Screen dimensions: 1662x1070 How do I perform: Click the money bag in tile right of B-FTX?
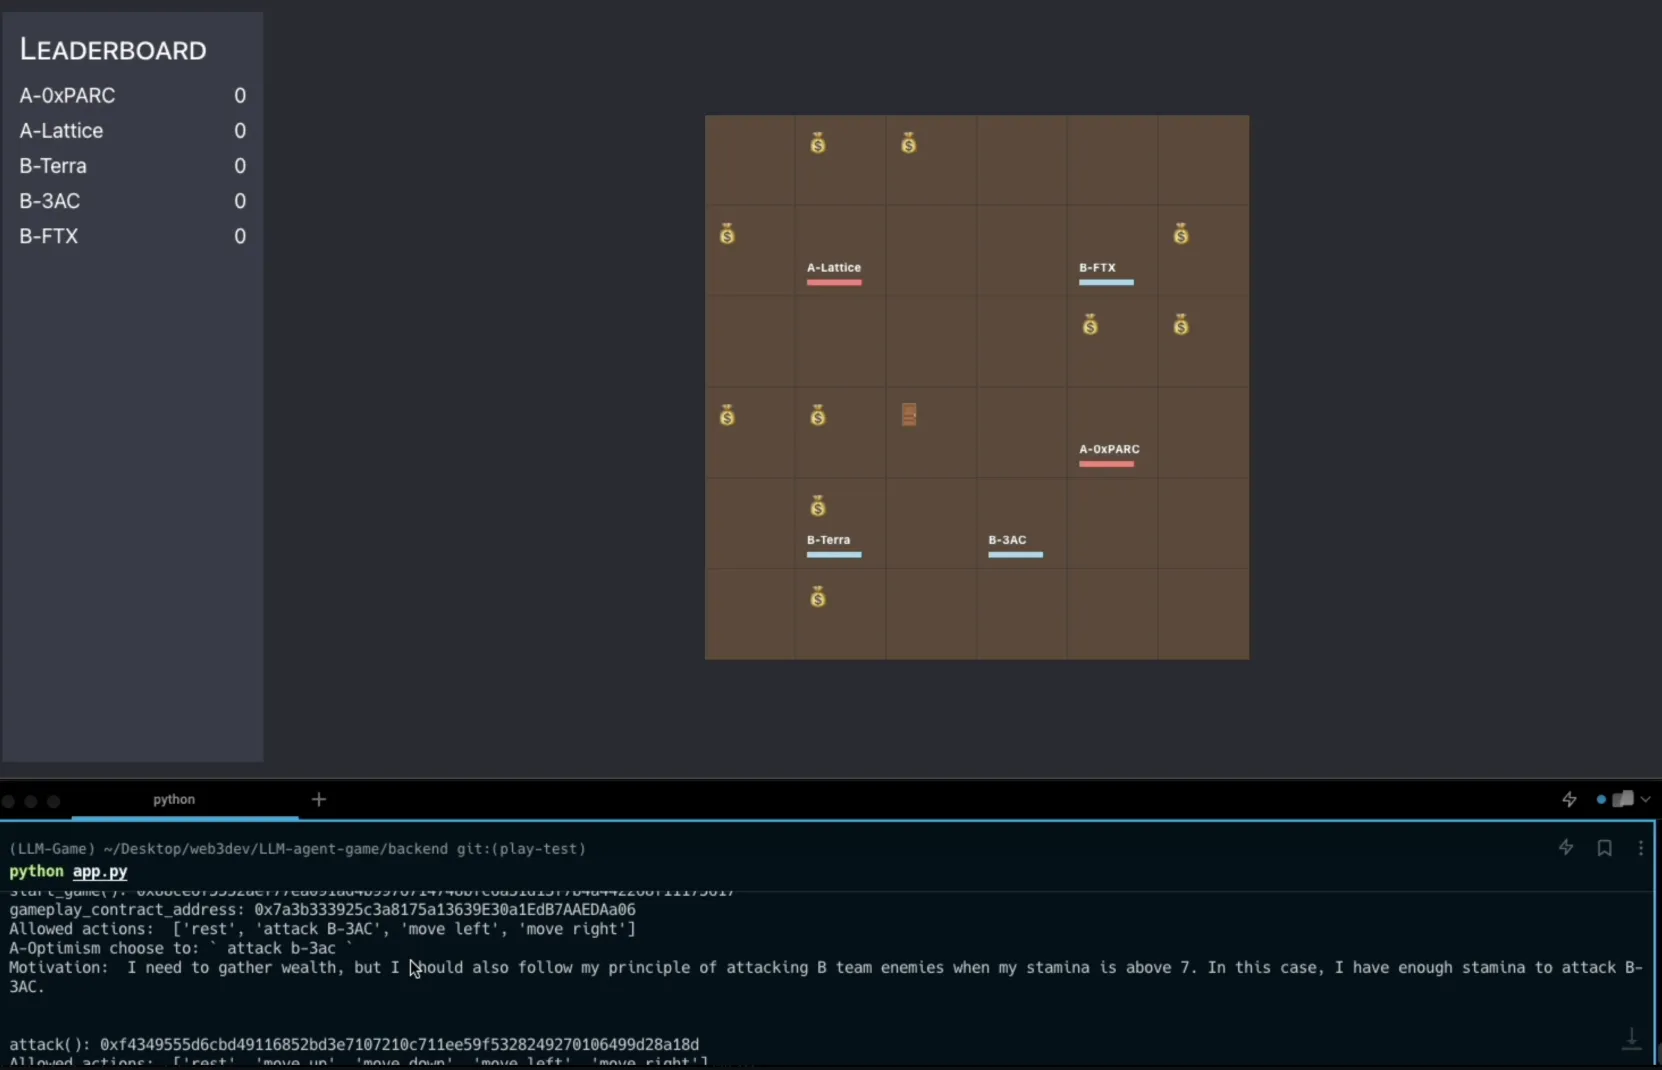[1181, 235]
